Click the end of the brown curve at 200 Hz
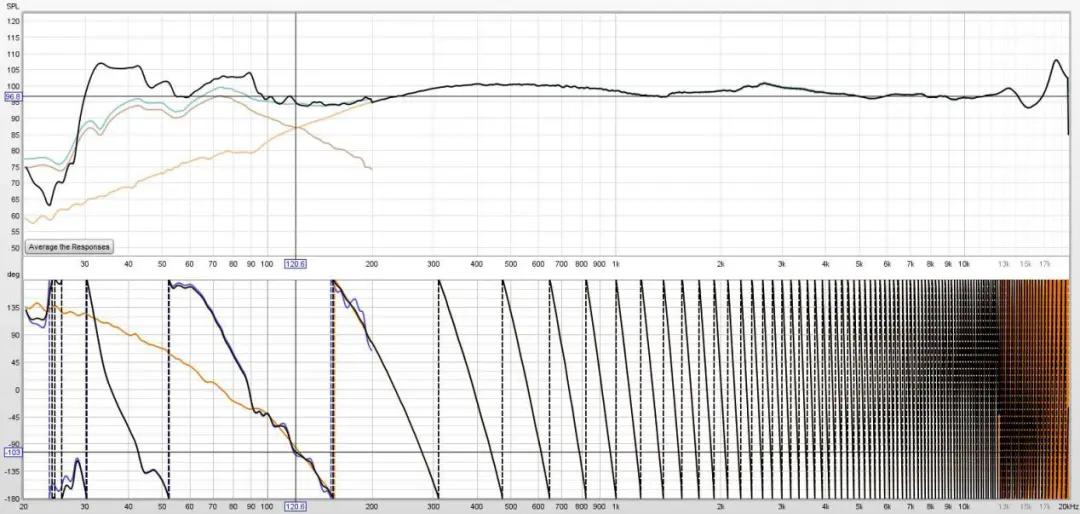1080x514 pixels. tap(371, 169)
